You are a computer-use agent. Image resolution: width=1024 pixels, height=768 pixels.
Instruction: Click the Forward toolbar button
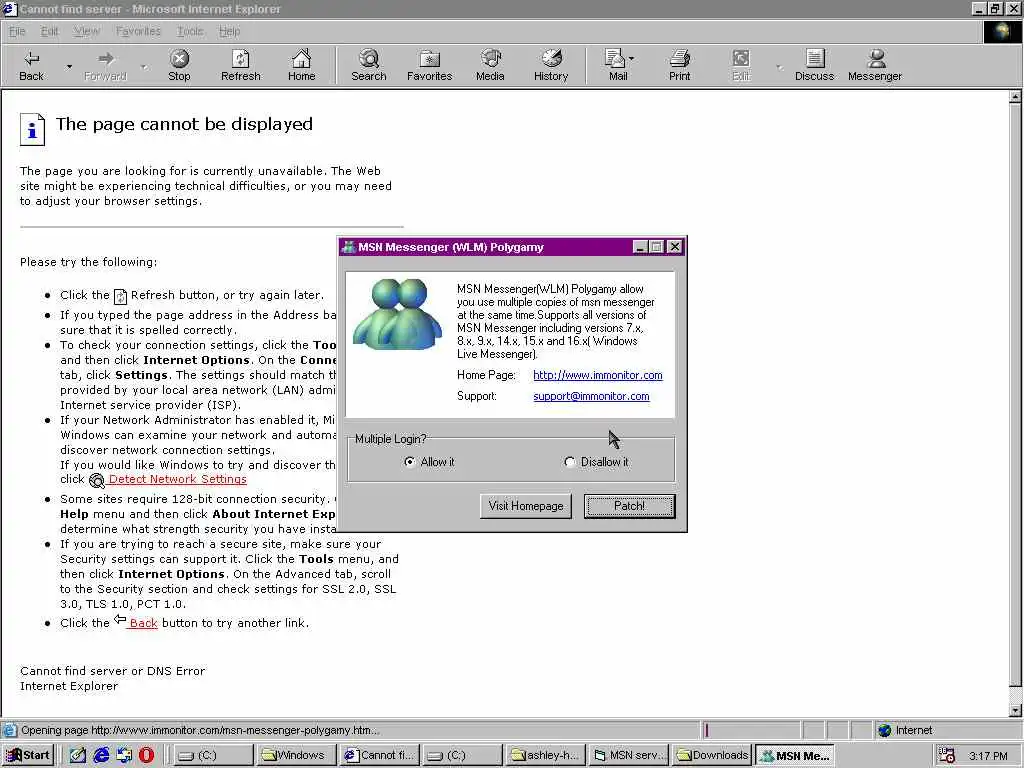pos(105,65)
